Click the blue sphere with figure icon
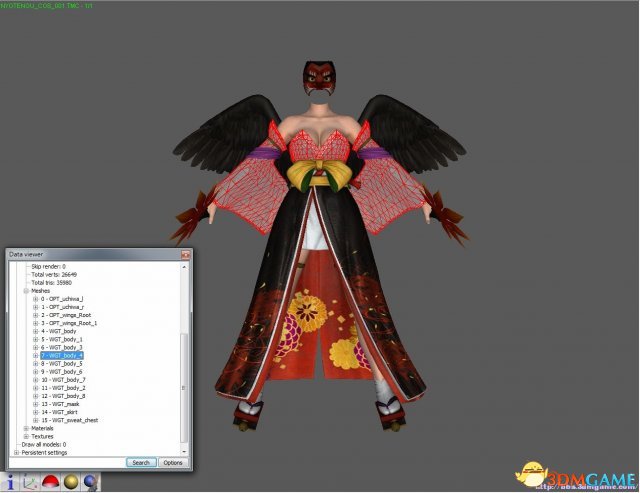The width and height of the screenshot is (640, 493). [91, 482]
